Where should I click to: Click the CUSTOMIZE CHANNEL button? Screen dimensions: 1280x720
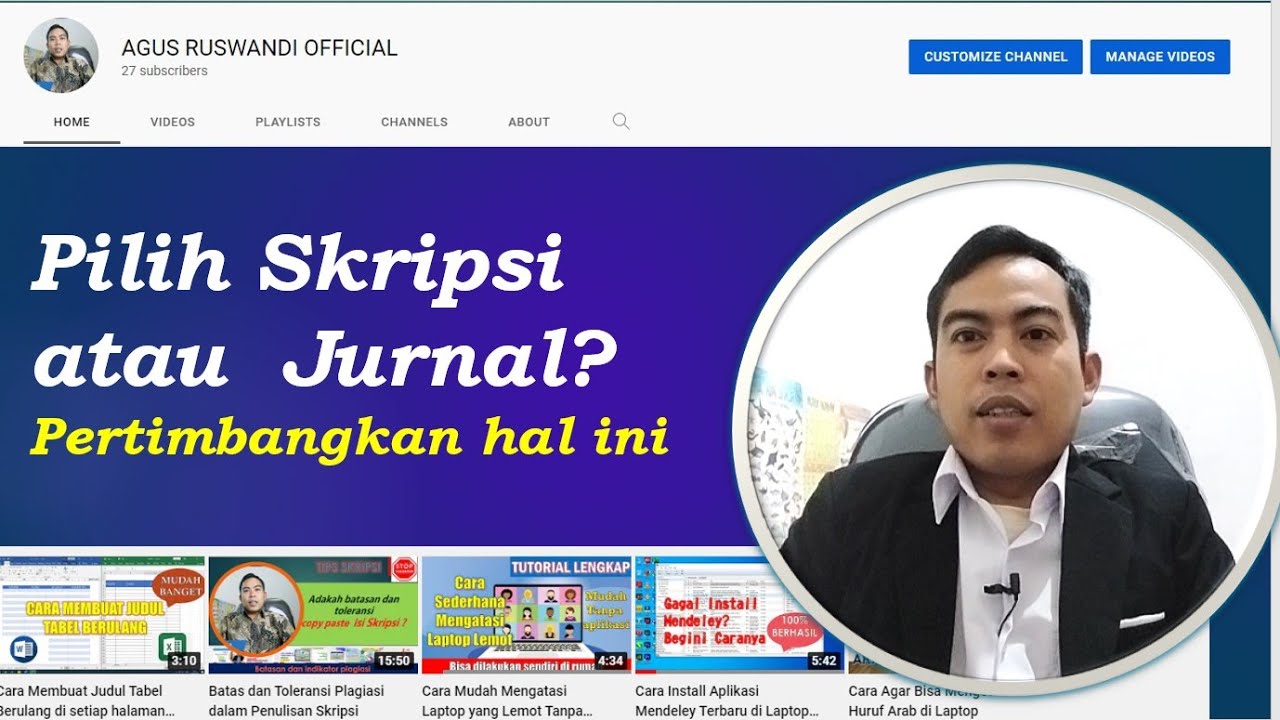pos(996,57)
